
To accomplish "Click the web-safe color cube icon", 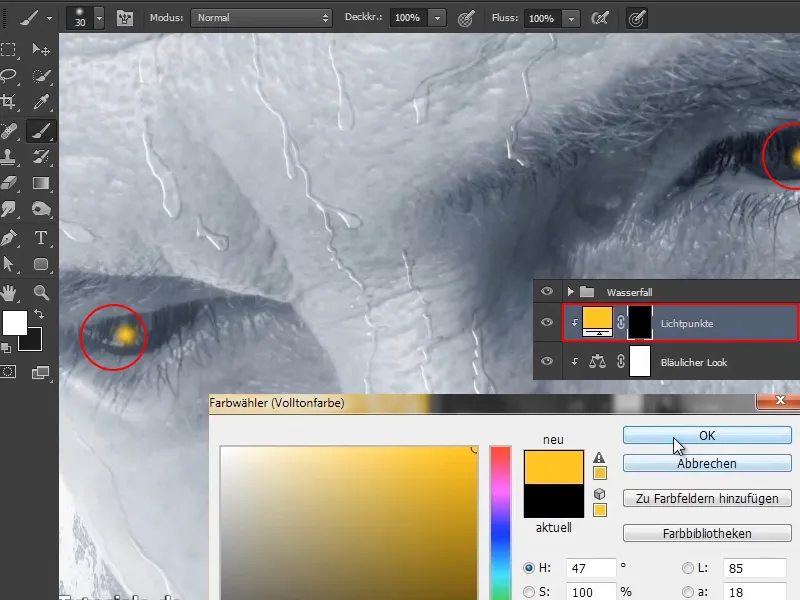I will pos(599,493).
